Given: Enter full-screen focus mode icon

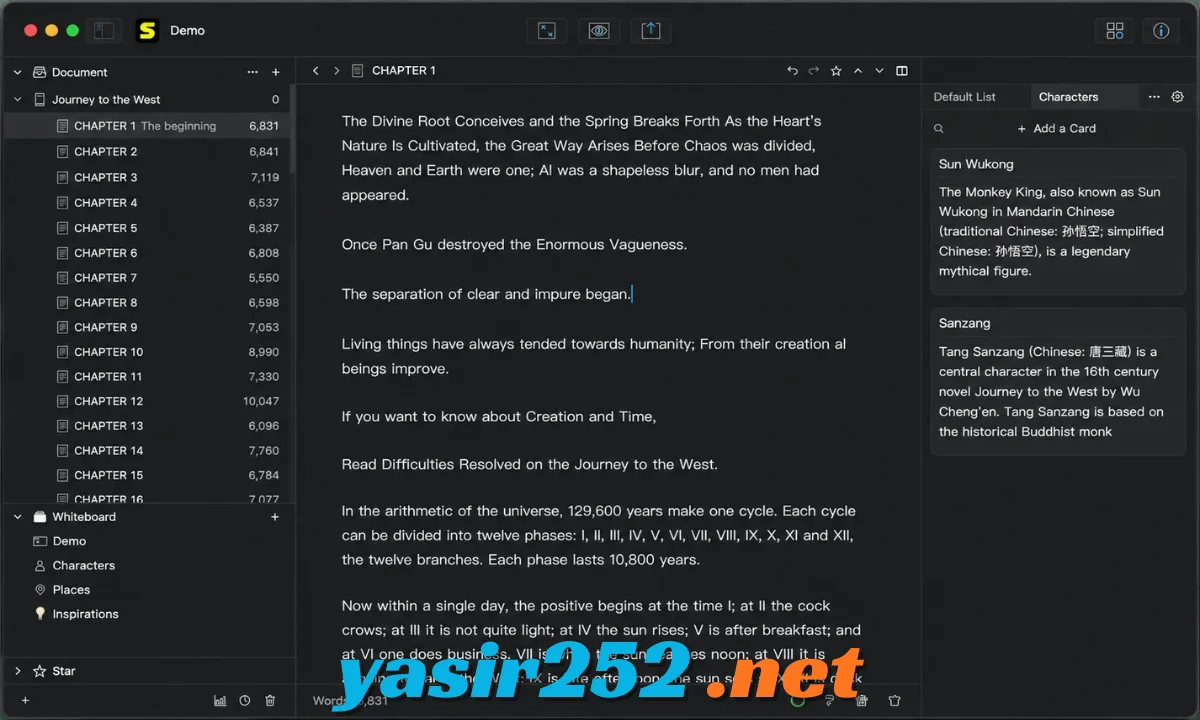Looking at the screenshot, I should click(547, 31).
